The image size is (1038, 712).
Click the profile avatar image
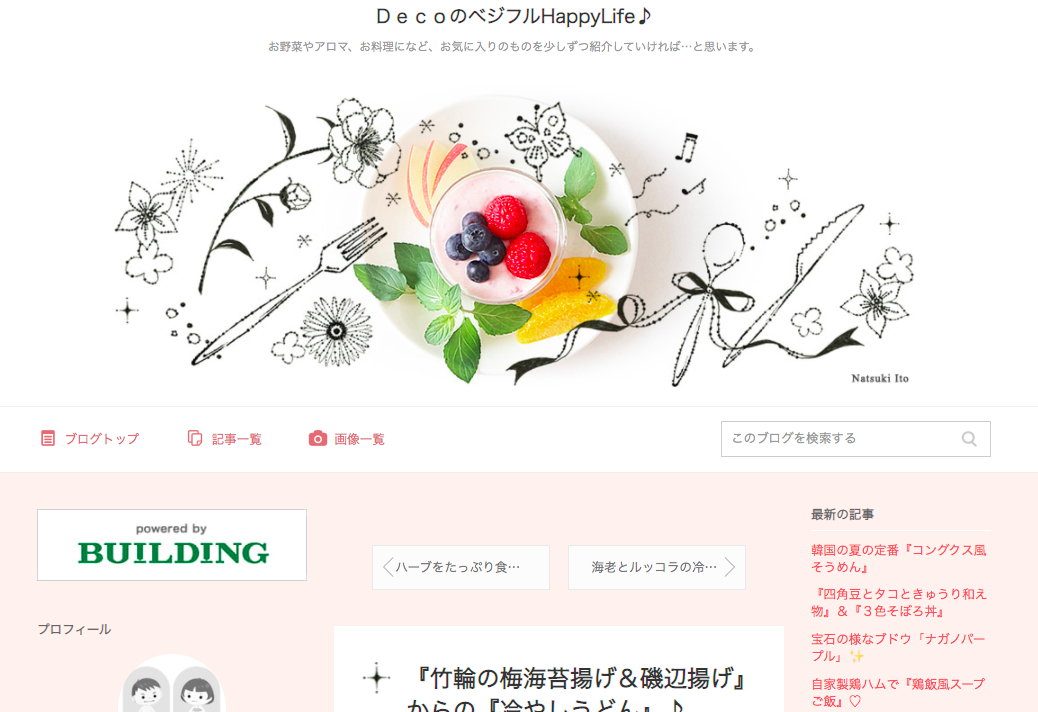[171, 685]
